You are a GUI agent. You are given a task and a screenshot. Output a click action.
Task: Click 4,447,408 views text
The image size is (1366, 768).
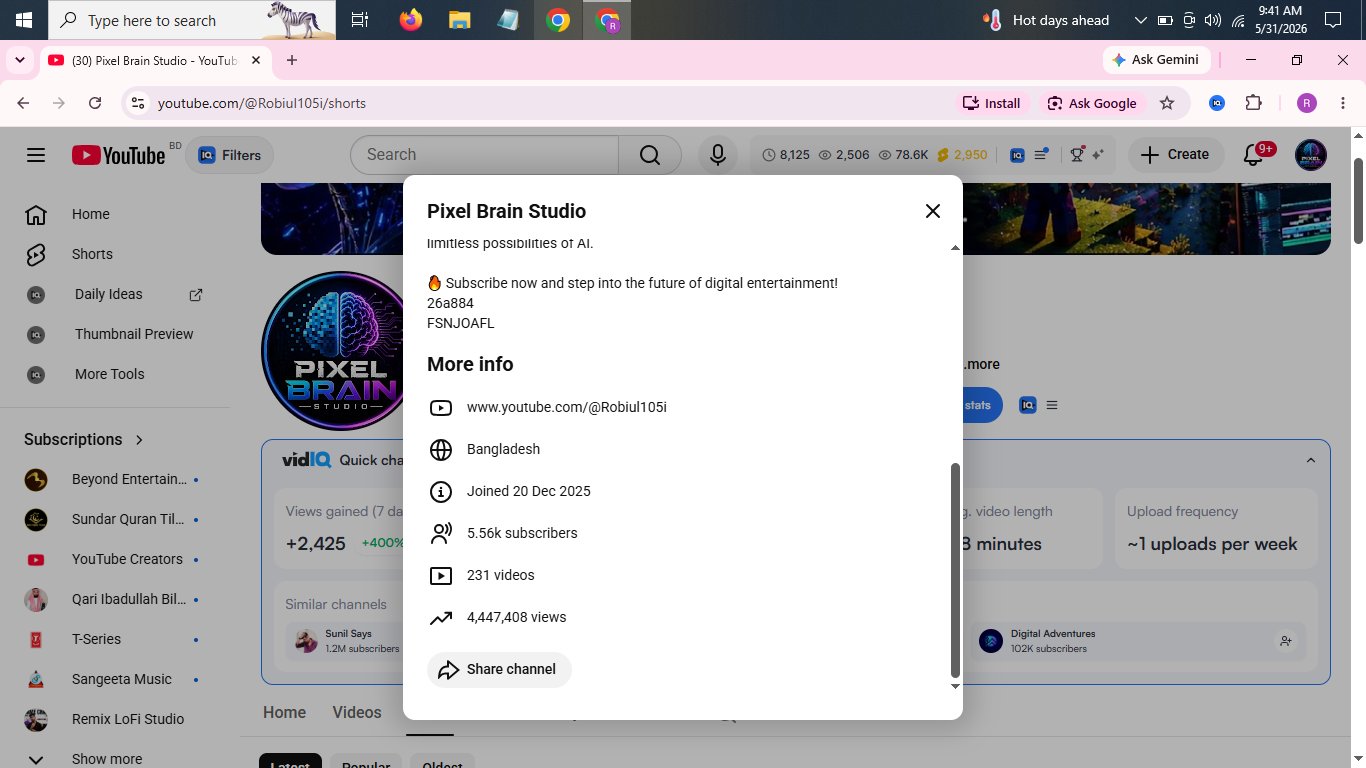[x=516, y=617]
